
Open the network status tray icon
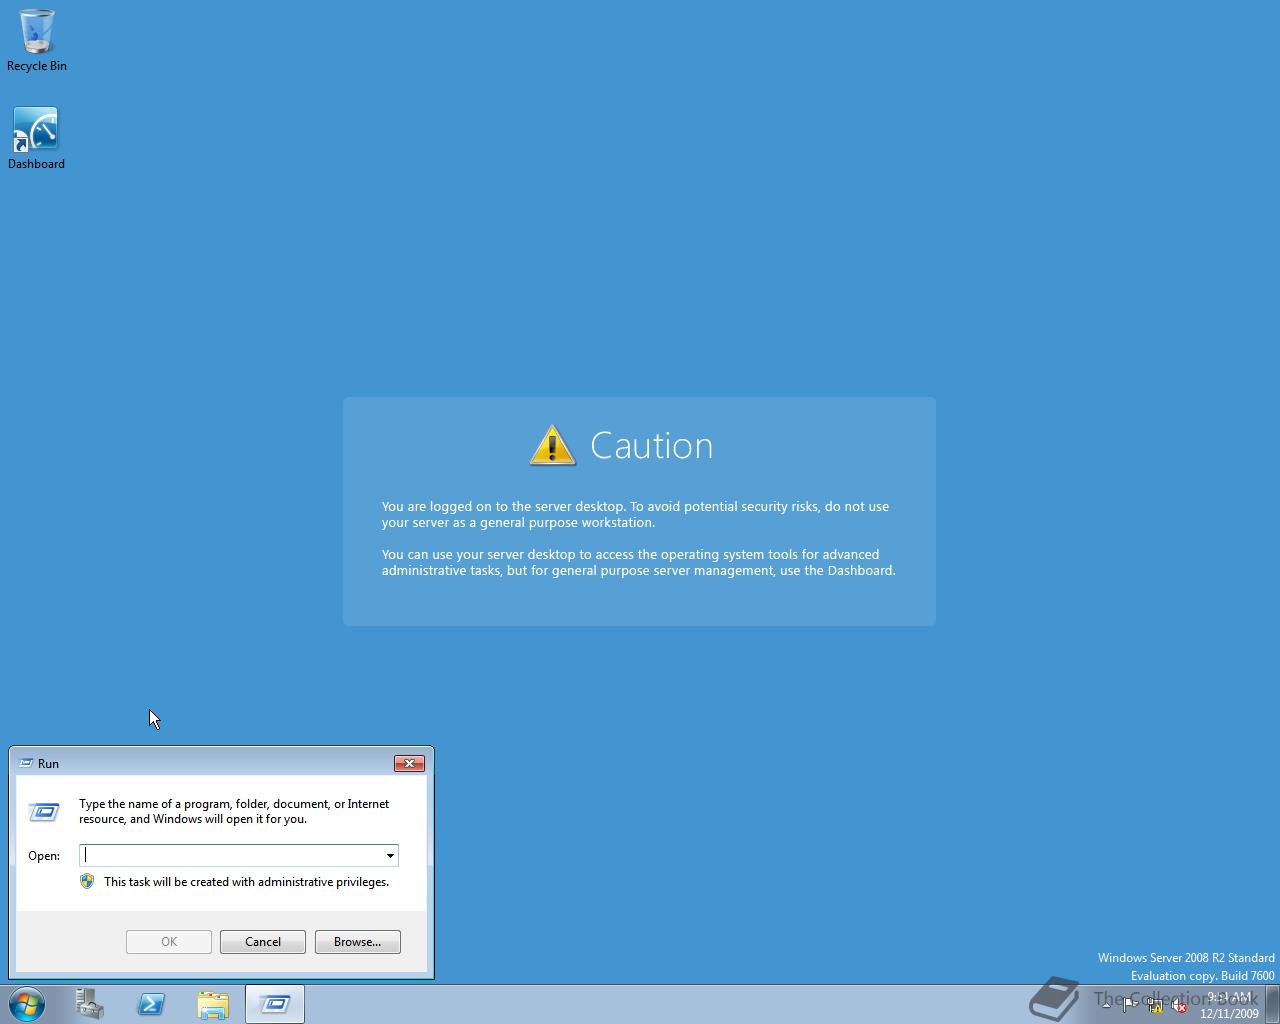pyautogui.click(x=1155, y=1006)
